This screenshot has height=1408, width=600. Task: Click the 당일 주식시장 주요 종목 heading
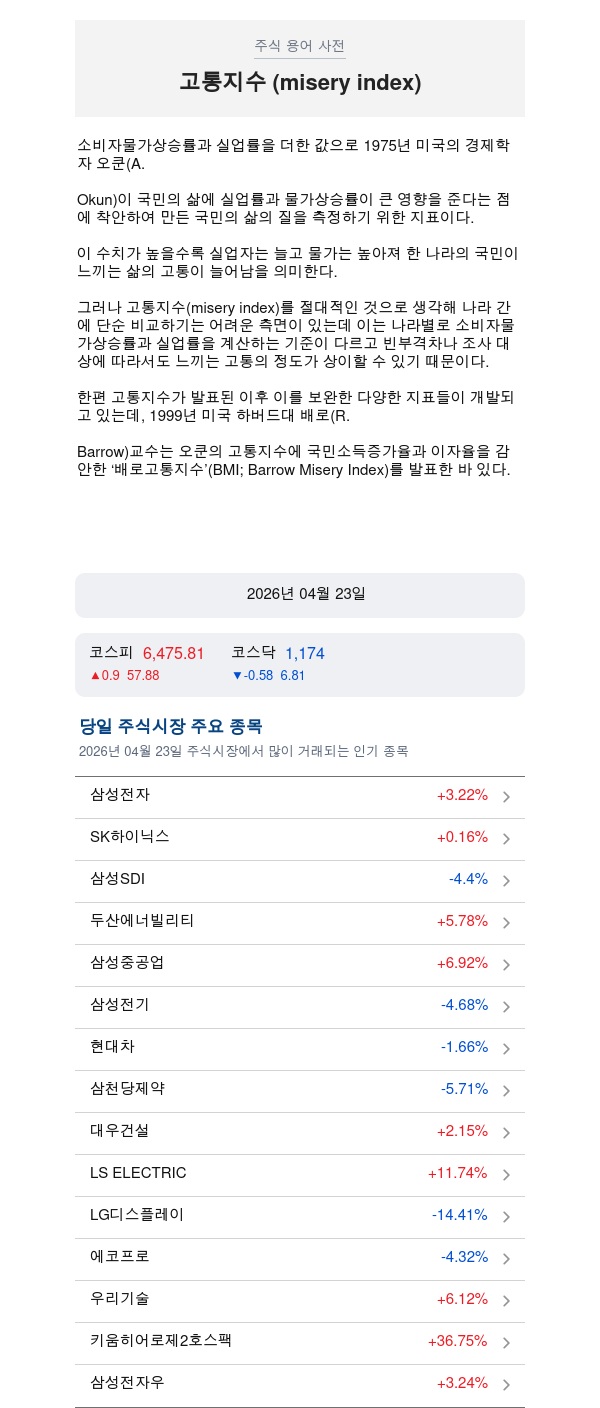(171, 727)
